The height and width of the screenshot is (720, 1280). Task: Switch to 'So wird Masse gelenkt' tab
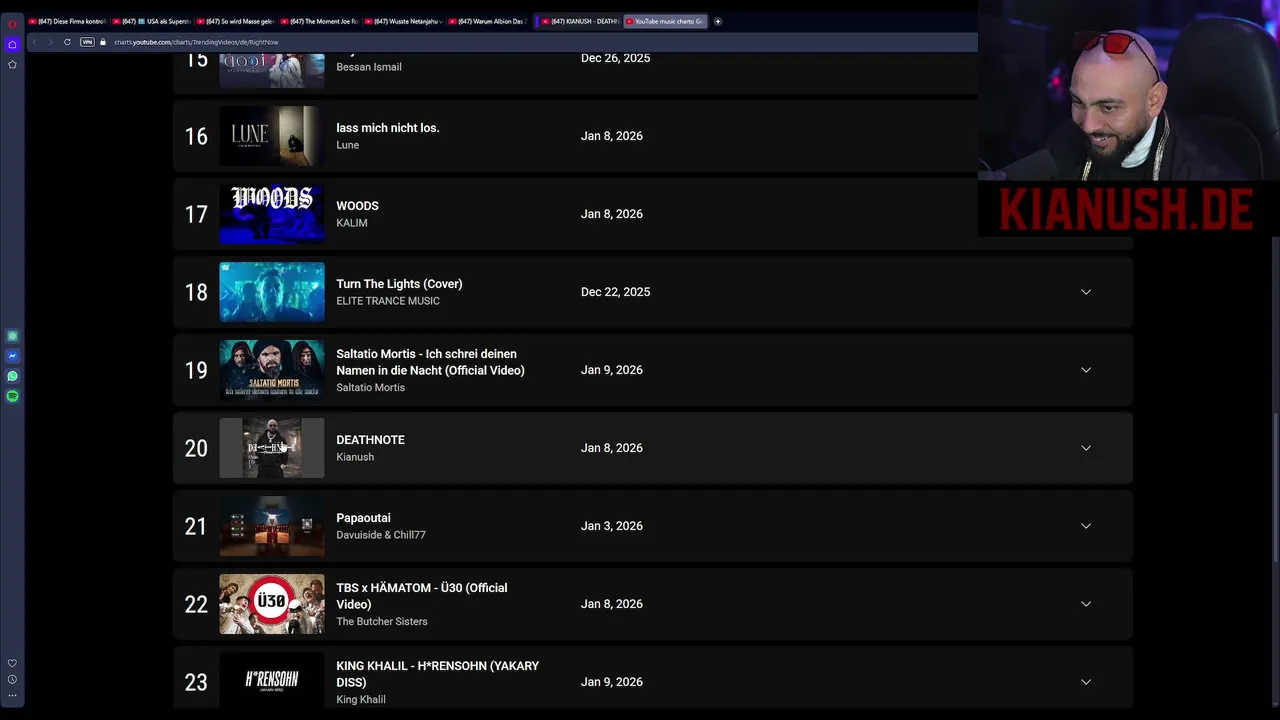235,21
